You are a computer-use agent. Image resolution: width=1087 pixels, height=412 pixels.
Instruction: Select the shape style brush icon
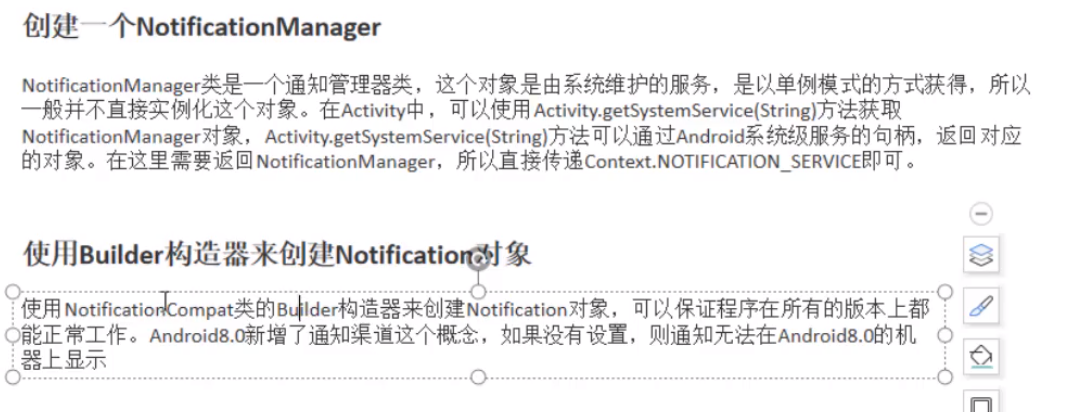pos(981,306)
